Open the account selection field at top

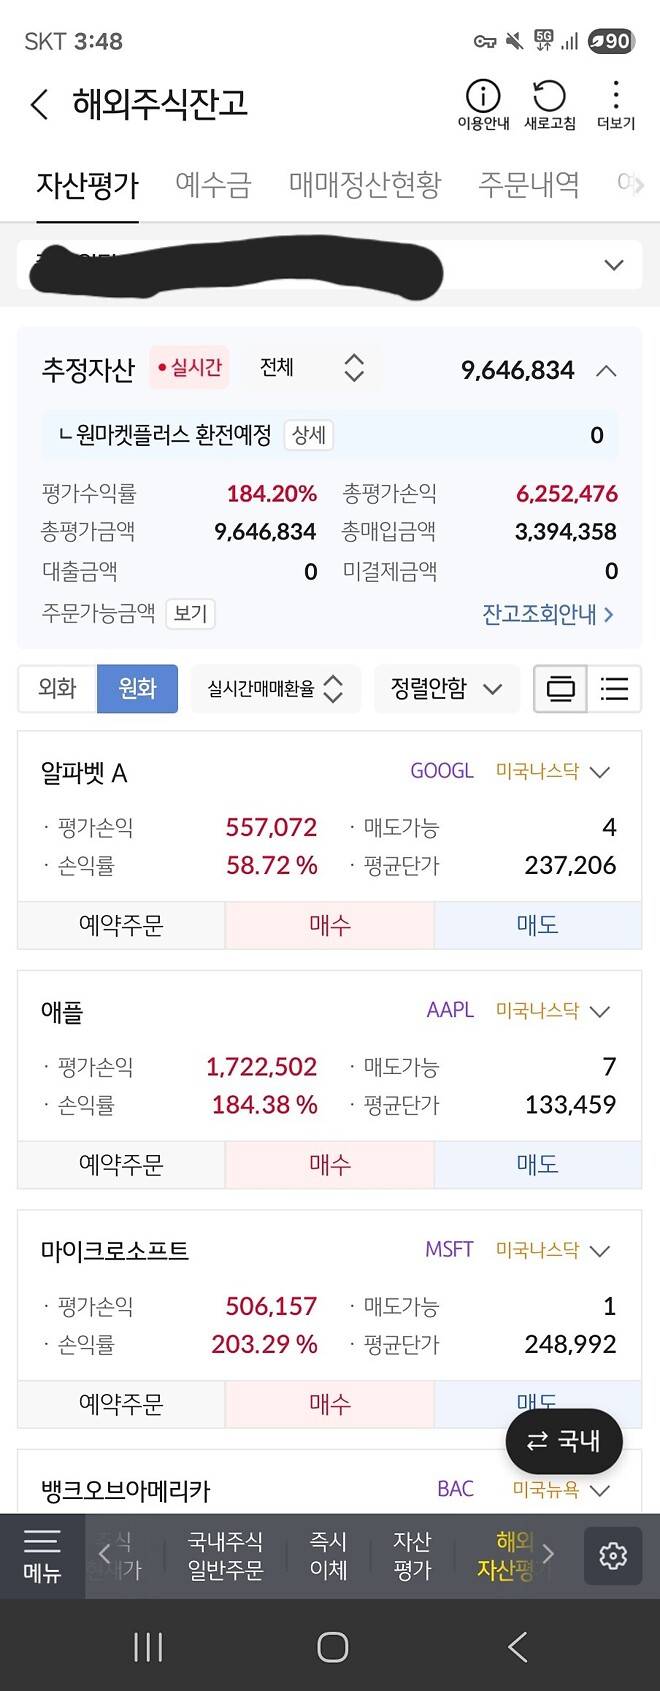330,265
